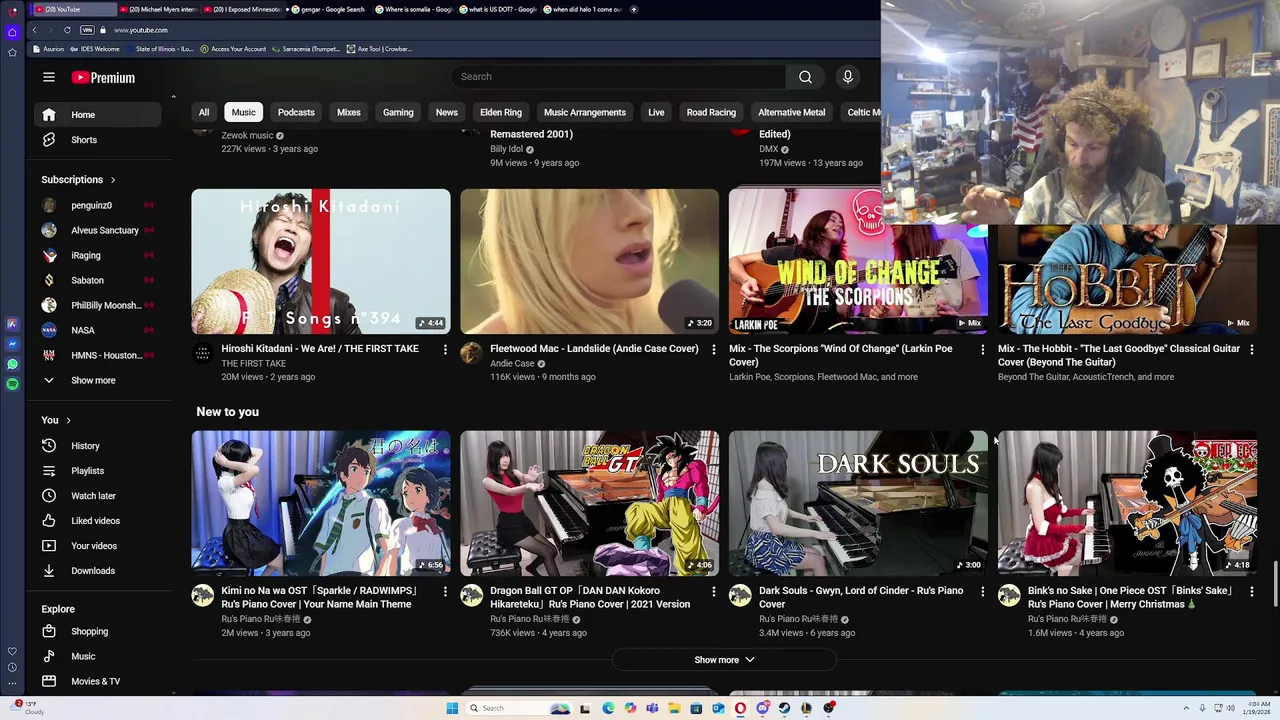1280x720 pixels.
Task: Click the page vertical scrollbar thumb
Action: click(1275, 585)
